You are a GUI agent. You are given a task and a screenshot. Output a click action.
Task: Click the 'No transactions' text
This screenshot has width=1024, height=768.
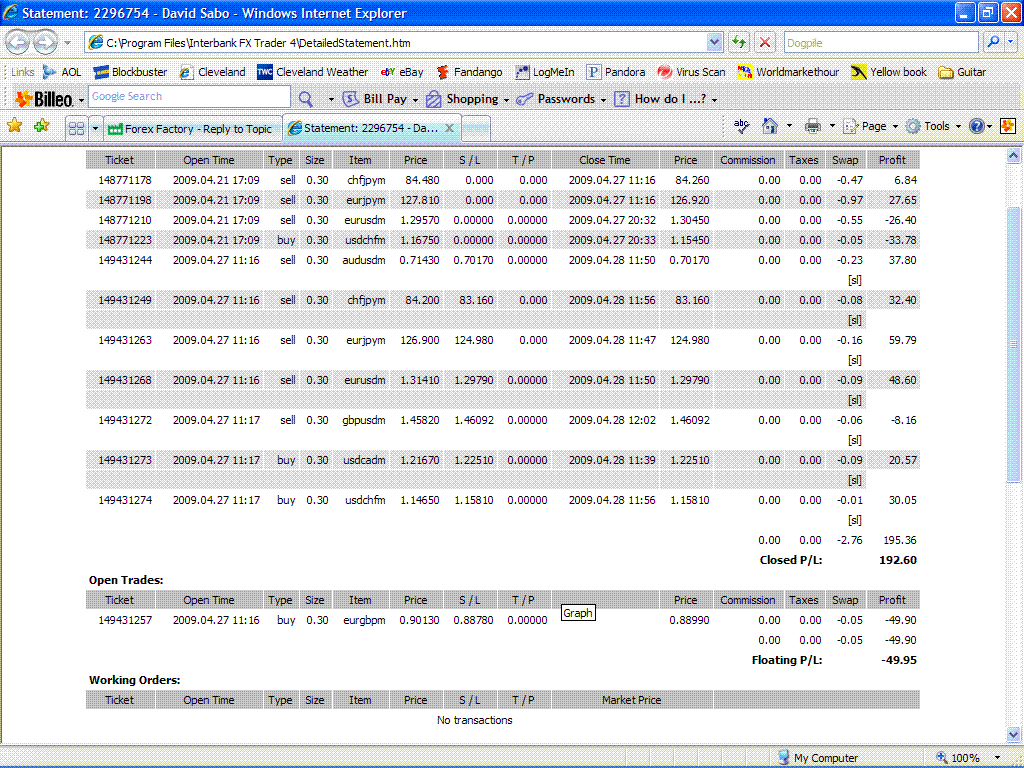tap(475, 720)
